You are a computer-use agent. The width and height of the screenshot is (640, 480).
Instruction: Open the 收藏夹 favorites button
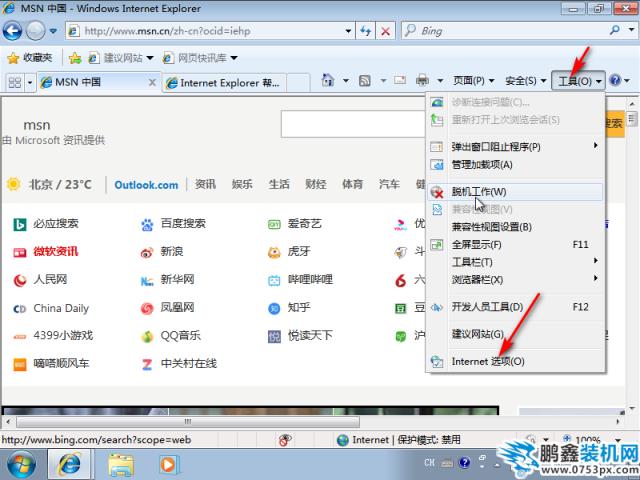tap(30, 58)
